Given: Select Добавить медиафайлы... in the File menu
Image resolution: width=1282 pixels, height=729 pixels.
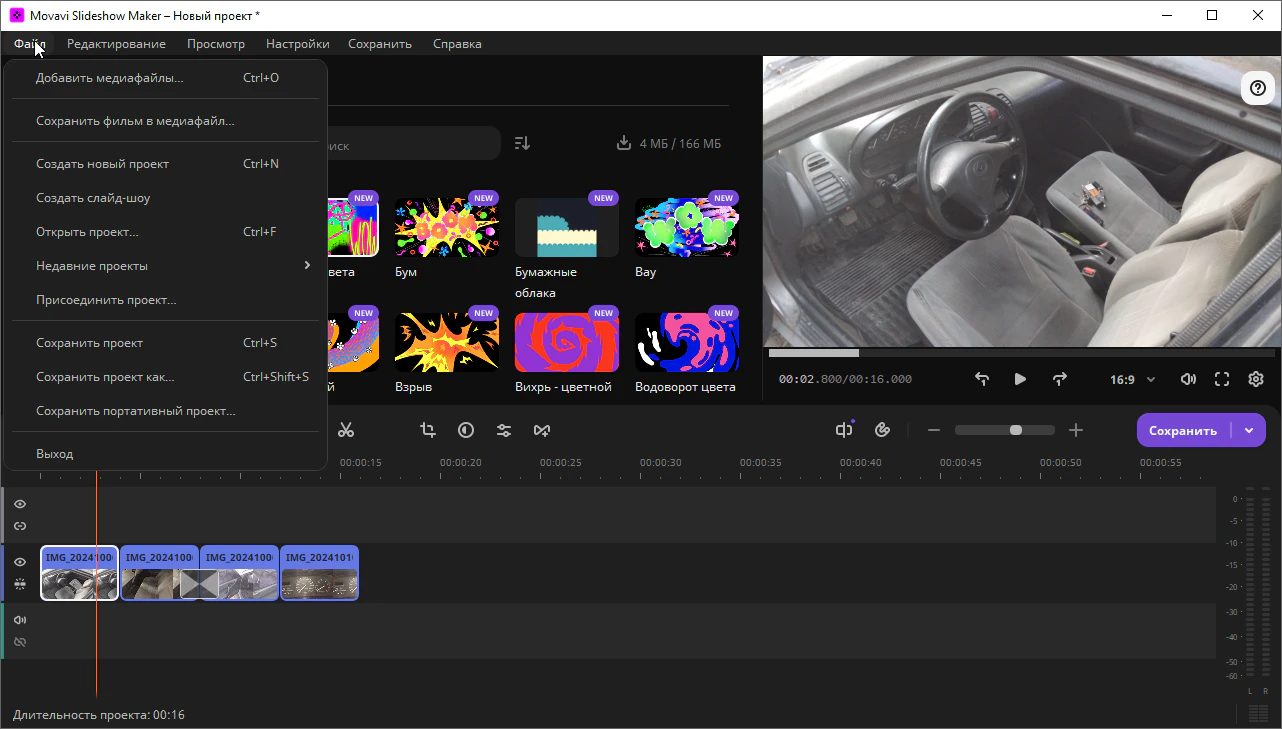Looking at the screenshot, I should coord(110,78).
